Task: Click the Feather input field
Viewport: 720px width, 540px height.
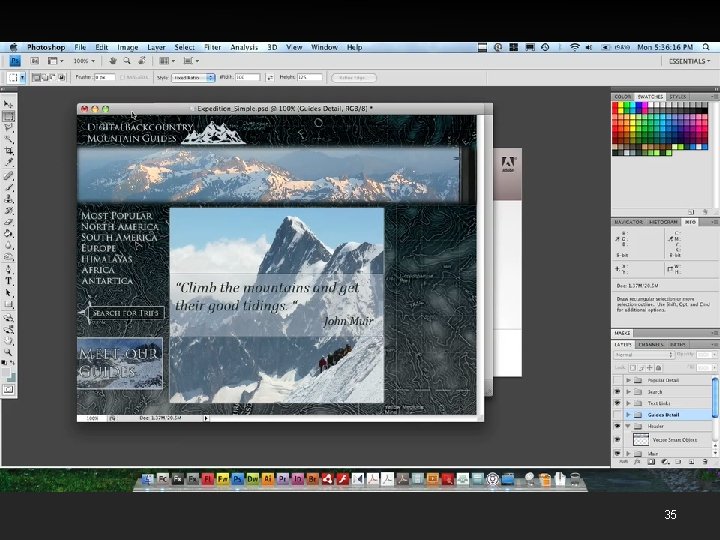Action: 105,78
